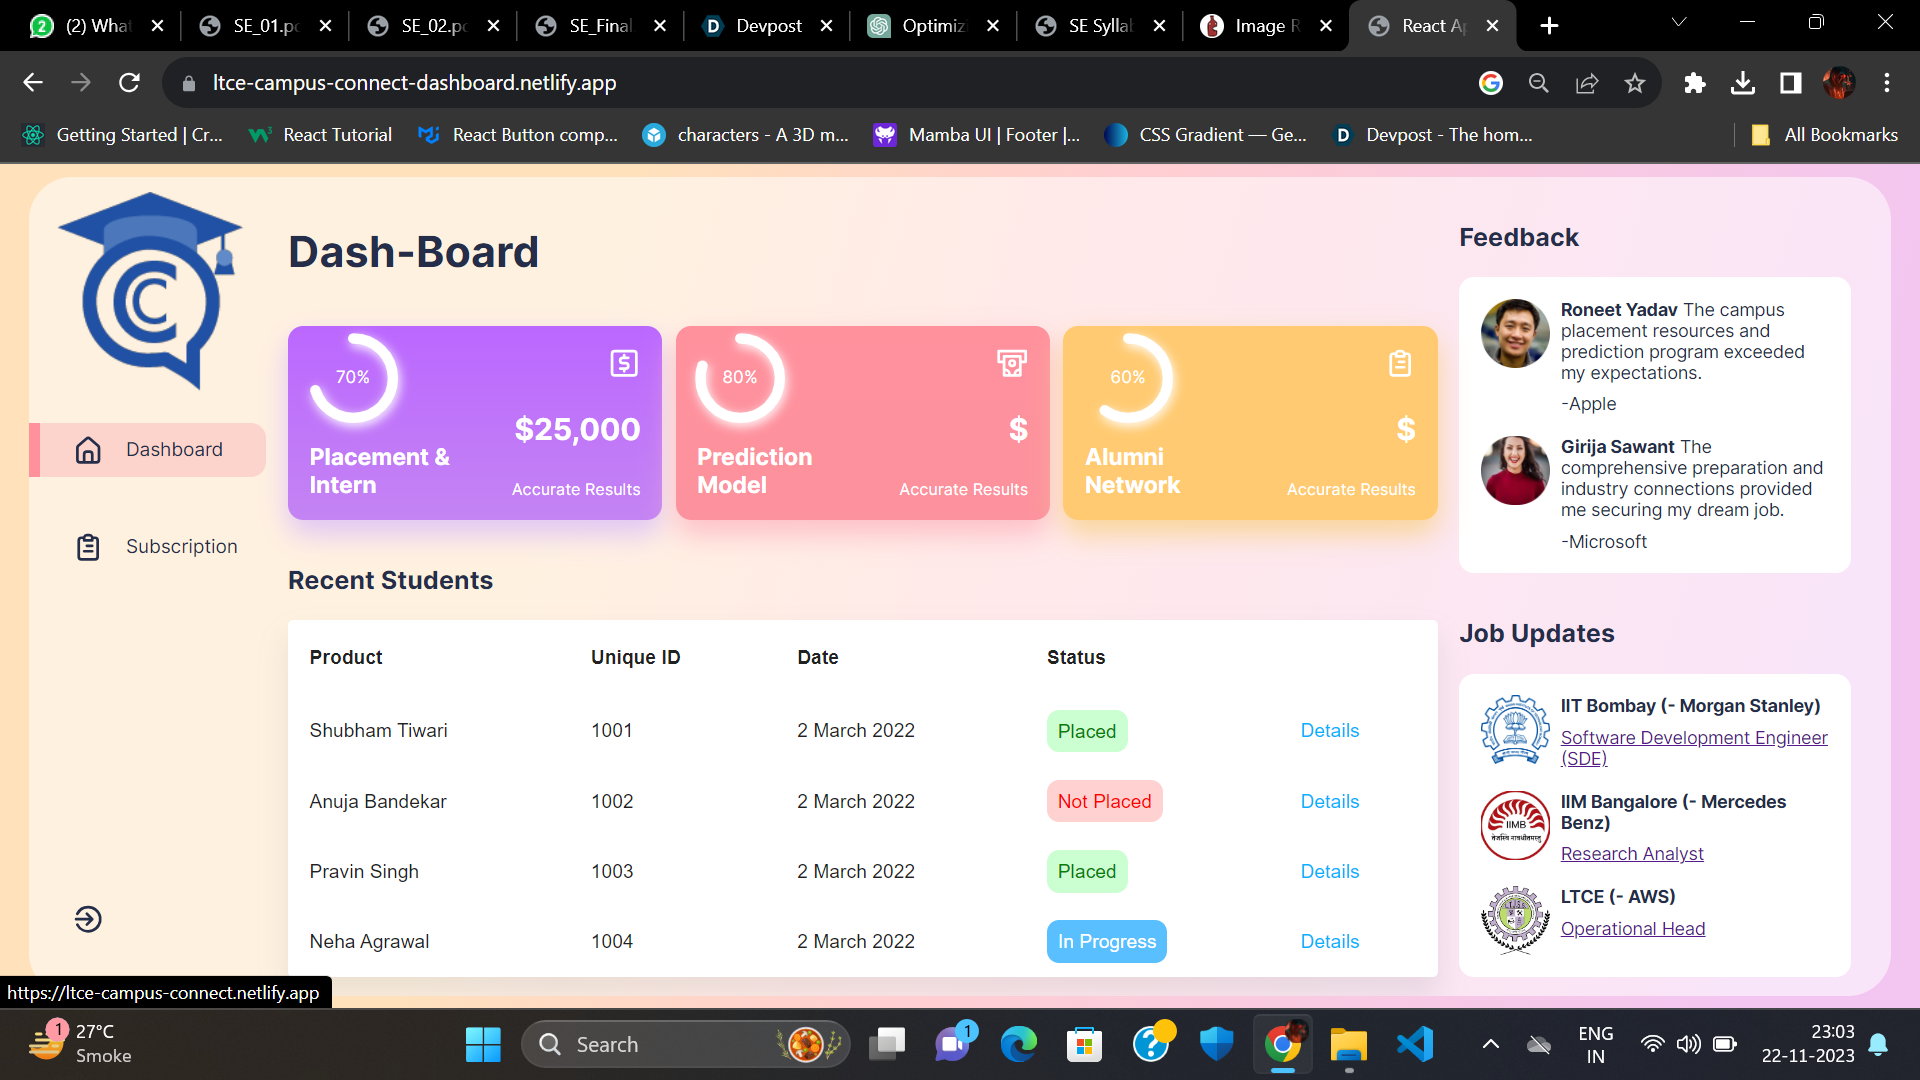Open Software Development Engineer (SDE) job link

click(x=1693, y=747)
